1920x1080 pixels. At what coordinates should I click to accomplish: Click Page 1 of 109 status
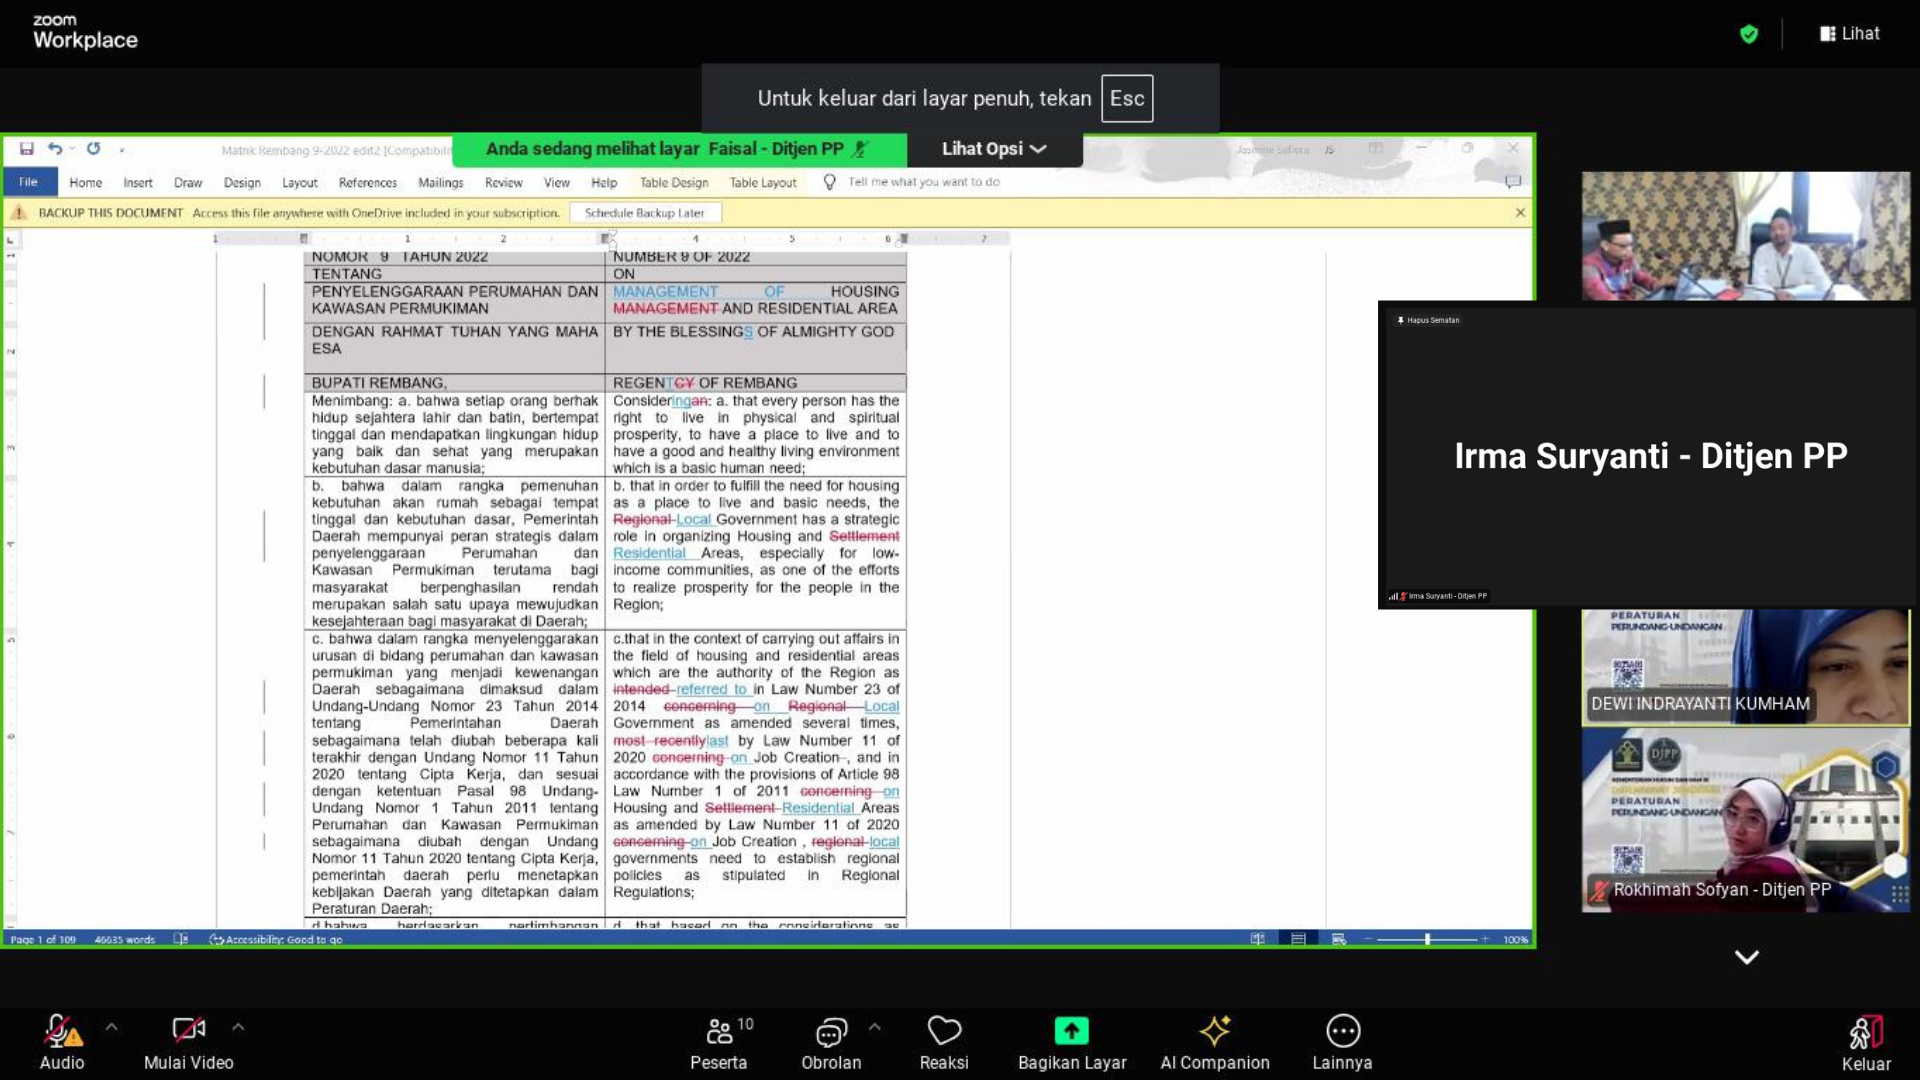tap(43, 940)
